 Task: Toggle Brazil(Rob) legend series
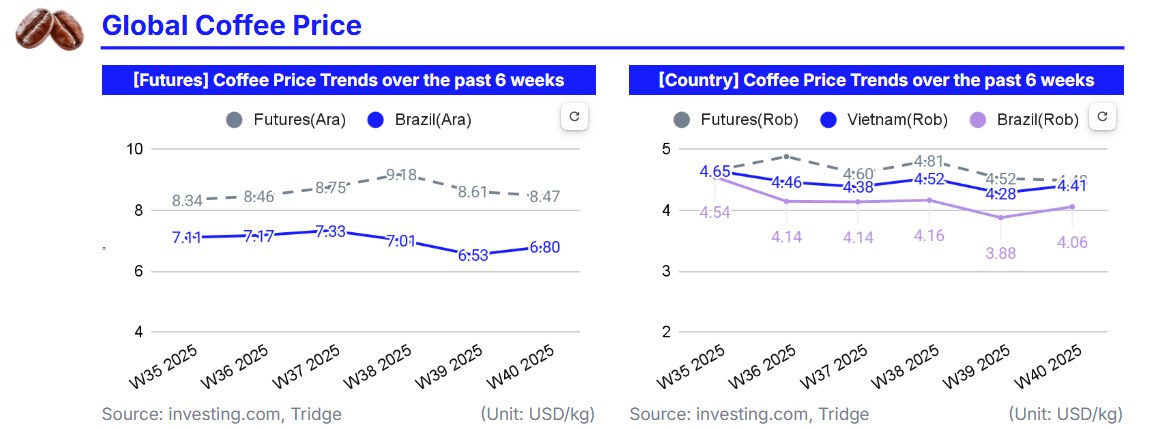pos(1025,120)
